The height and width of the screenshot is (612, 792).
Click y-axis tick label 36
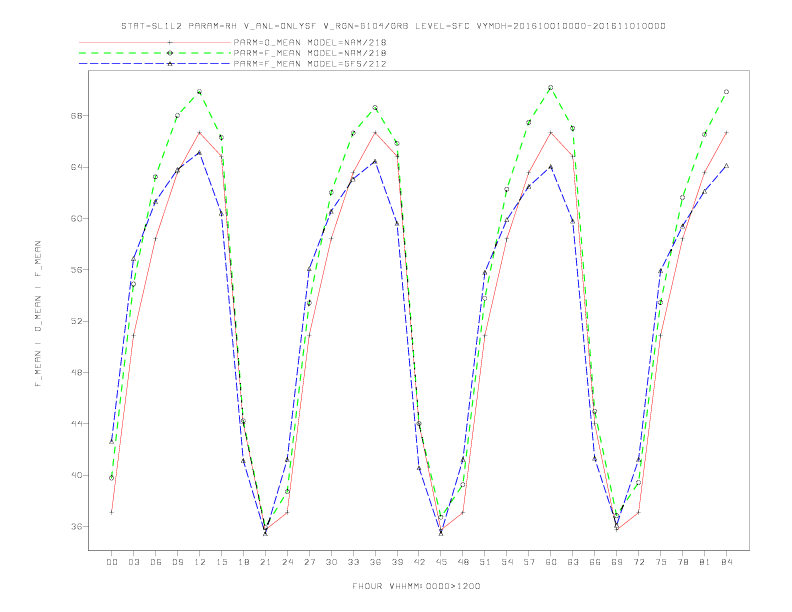76,527
